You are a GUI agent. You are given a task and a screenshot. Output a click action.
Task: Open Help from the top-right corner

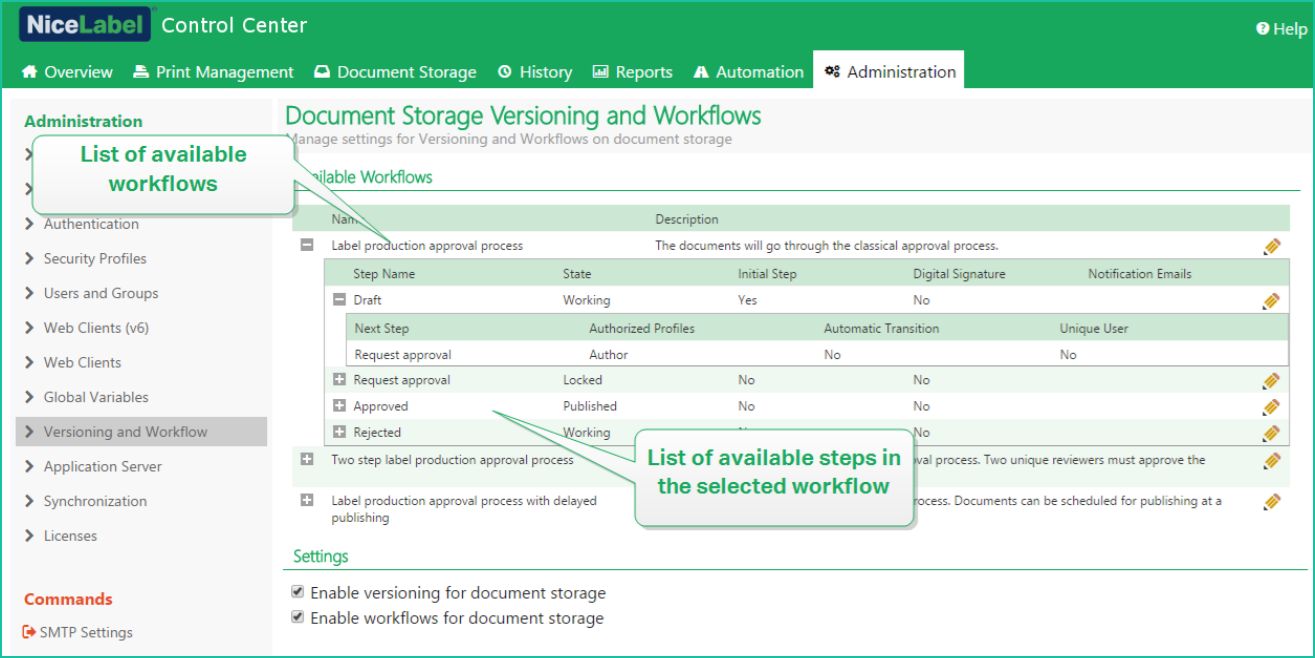click(1281, 29)
